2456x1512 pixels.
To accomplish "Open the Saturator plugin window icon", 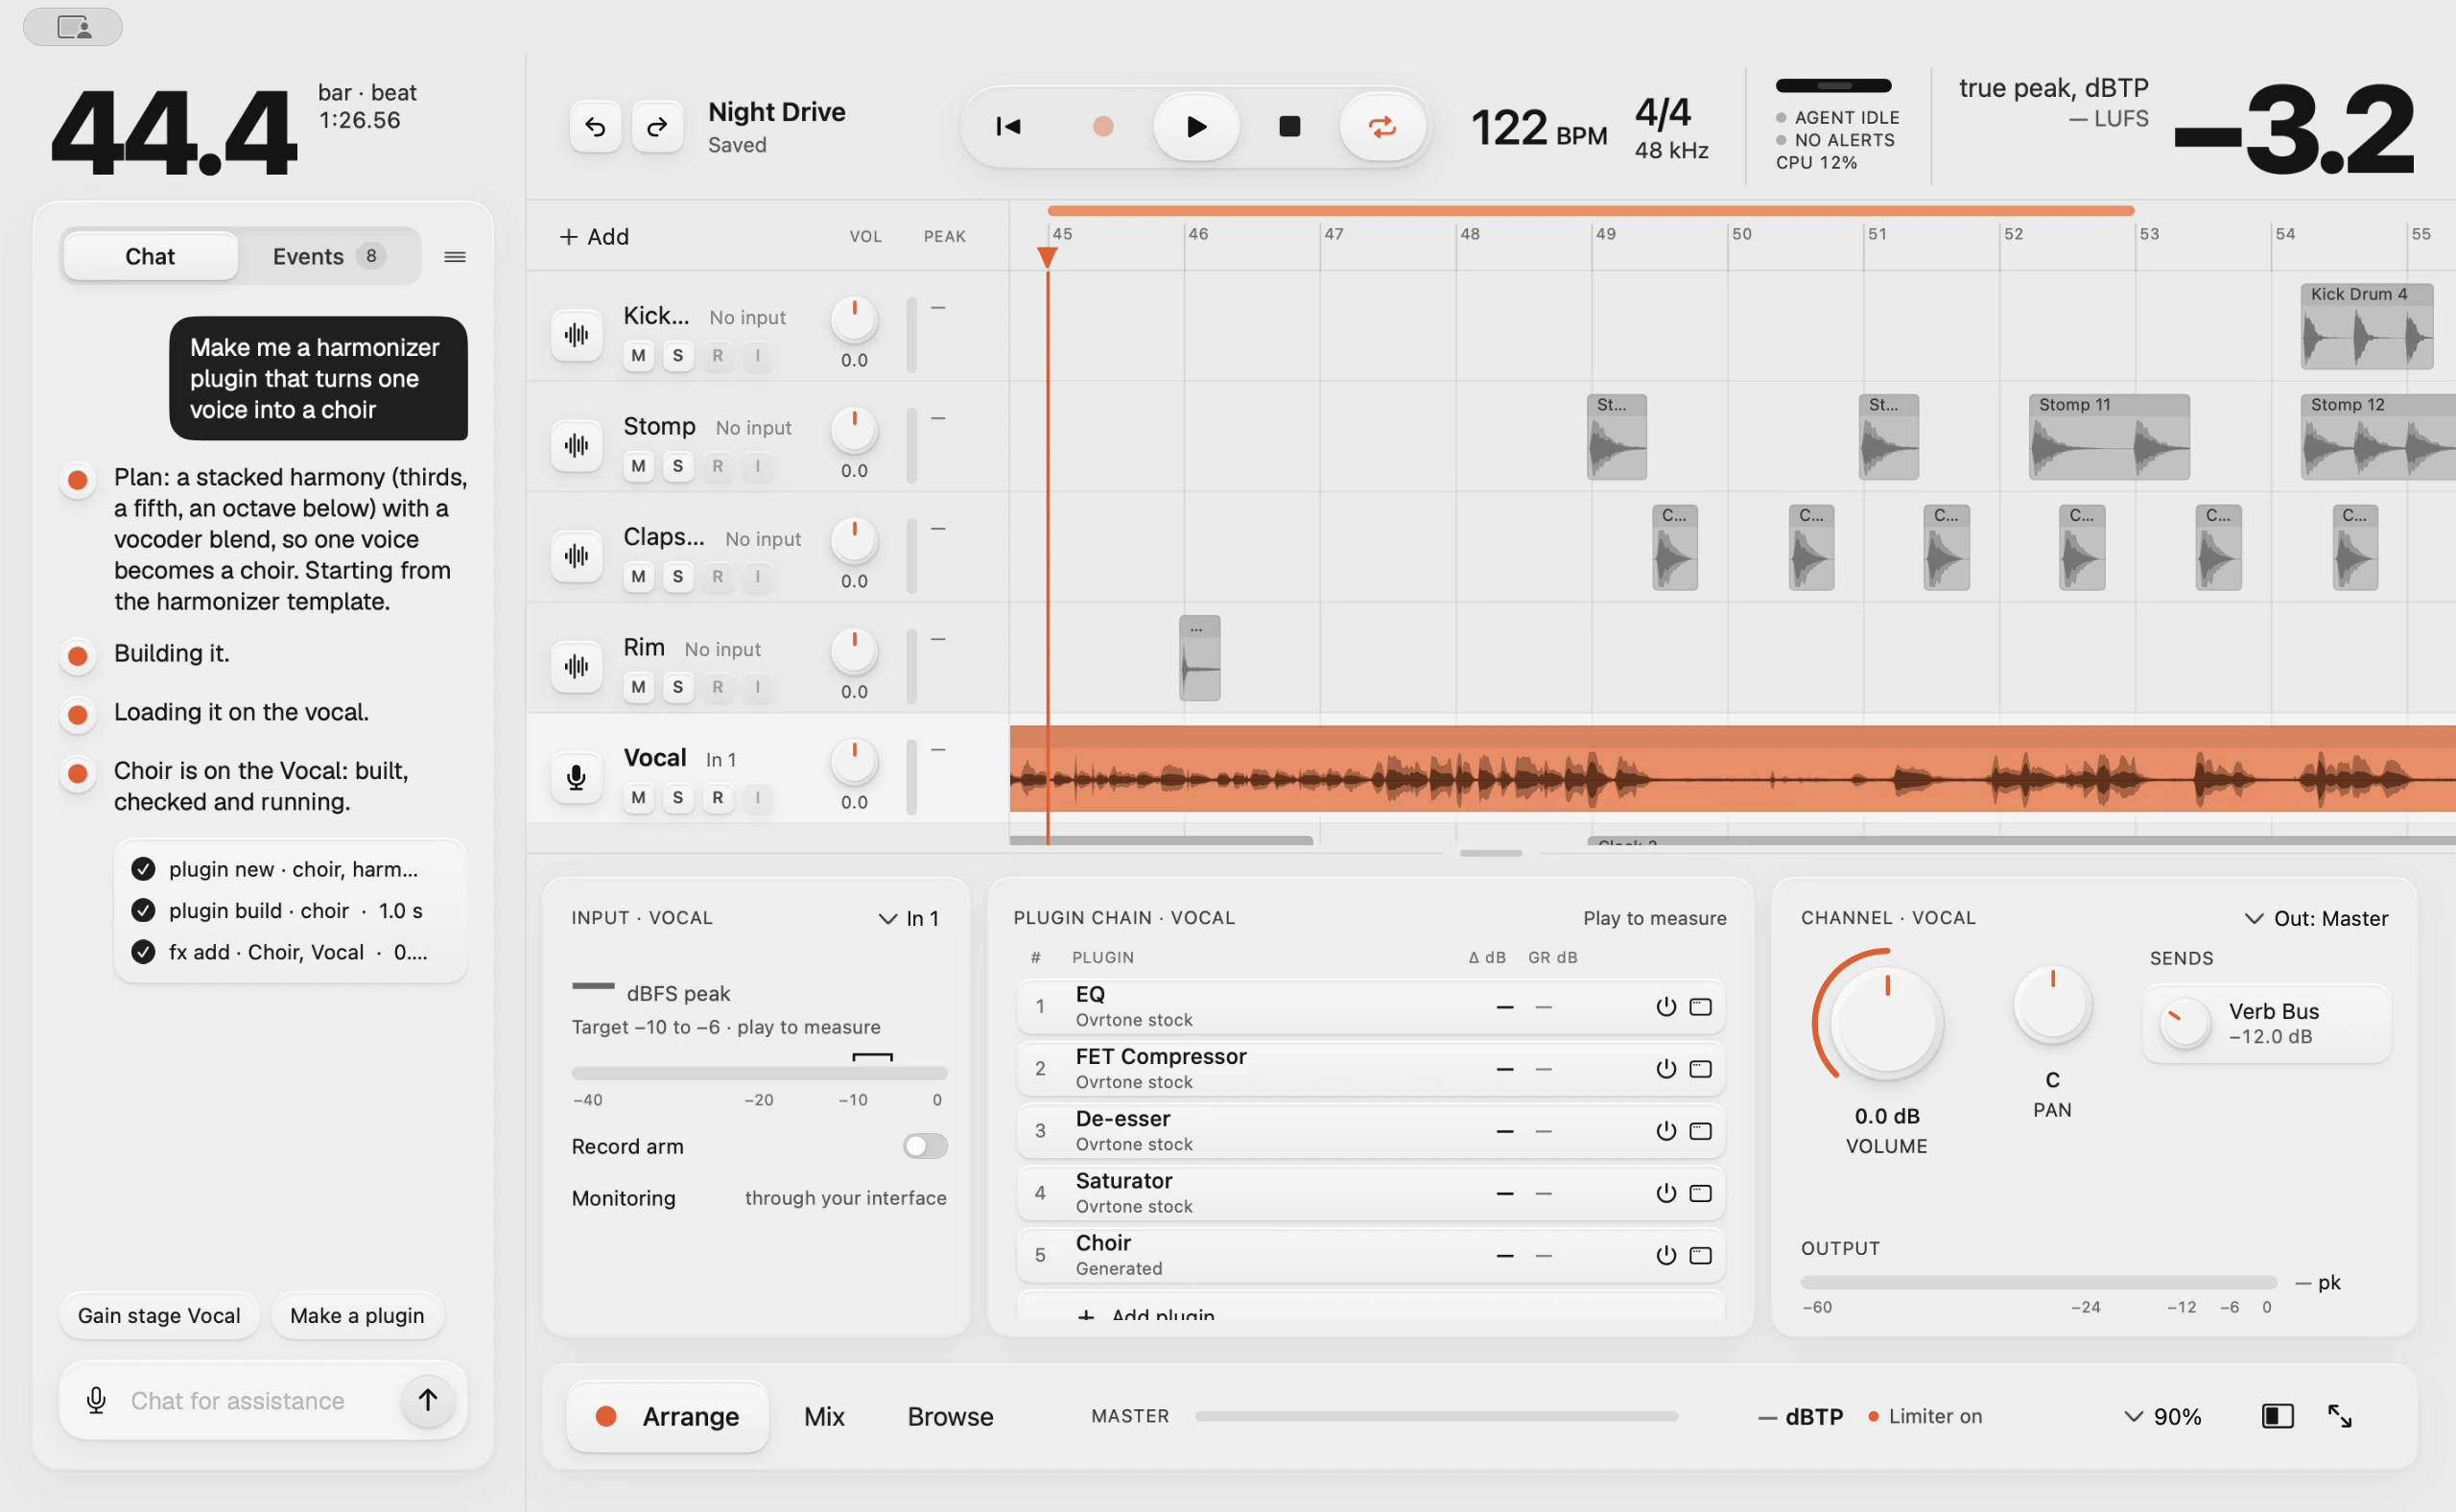I will coord(1700,1193).
